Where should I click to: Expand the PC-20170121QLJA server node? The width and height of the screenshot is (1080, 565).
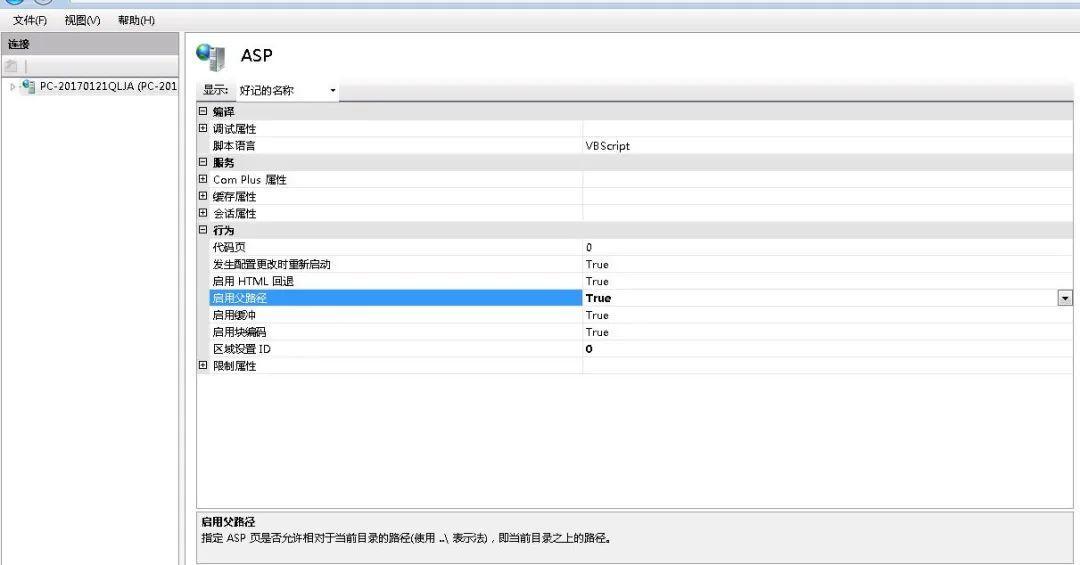12,87
